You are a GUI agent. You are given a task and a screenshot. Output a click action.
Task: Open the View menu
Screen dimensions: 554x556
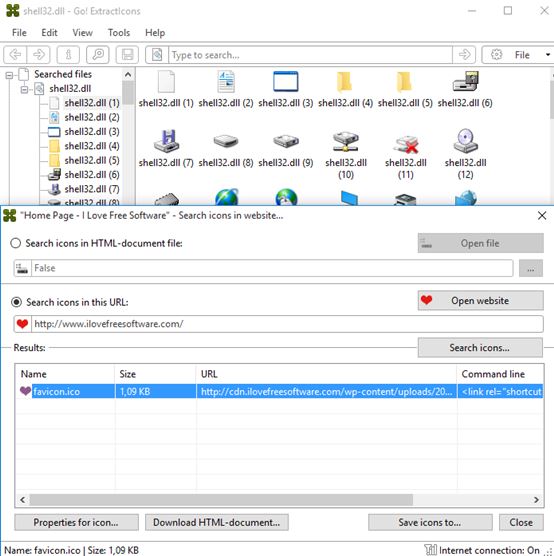[82, 33]
